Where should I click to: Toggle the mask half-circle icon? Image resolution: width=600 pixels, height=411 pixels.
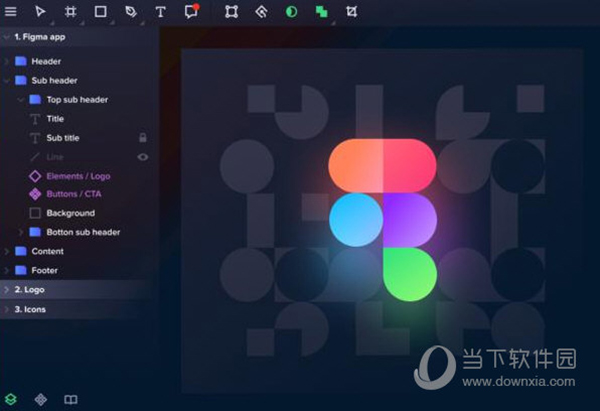tap(291, 12)
